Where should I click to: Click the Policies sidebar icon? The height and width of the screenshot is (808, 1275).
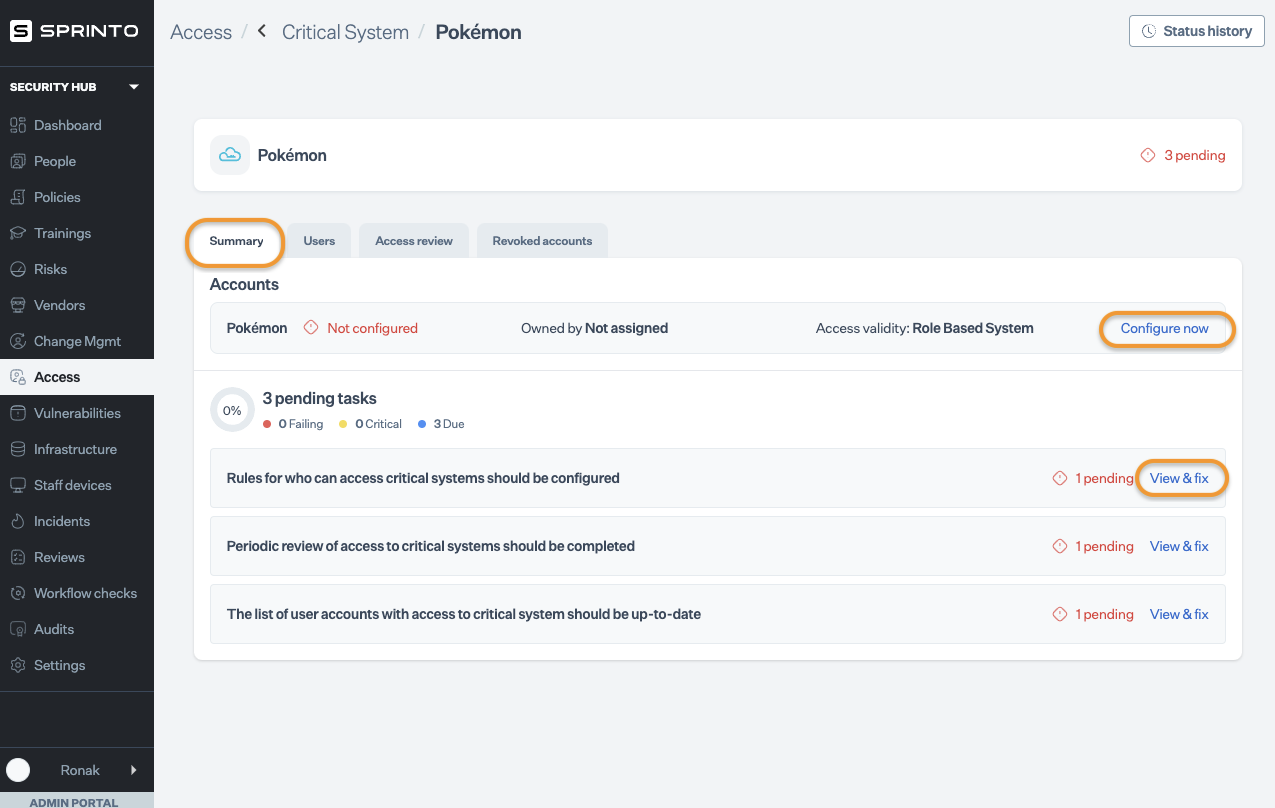17,197
